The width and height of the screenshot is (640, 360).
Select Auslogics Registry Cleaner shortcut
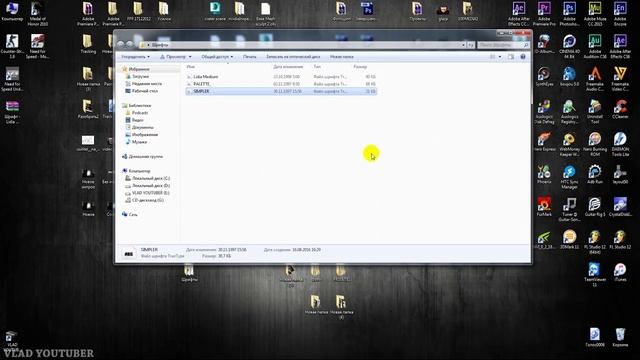click(x=569, y=111)
